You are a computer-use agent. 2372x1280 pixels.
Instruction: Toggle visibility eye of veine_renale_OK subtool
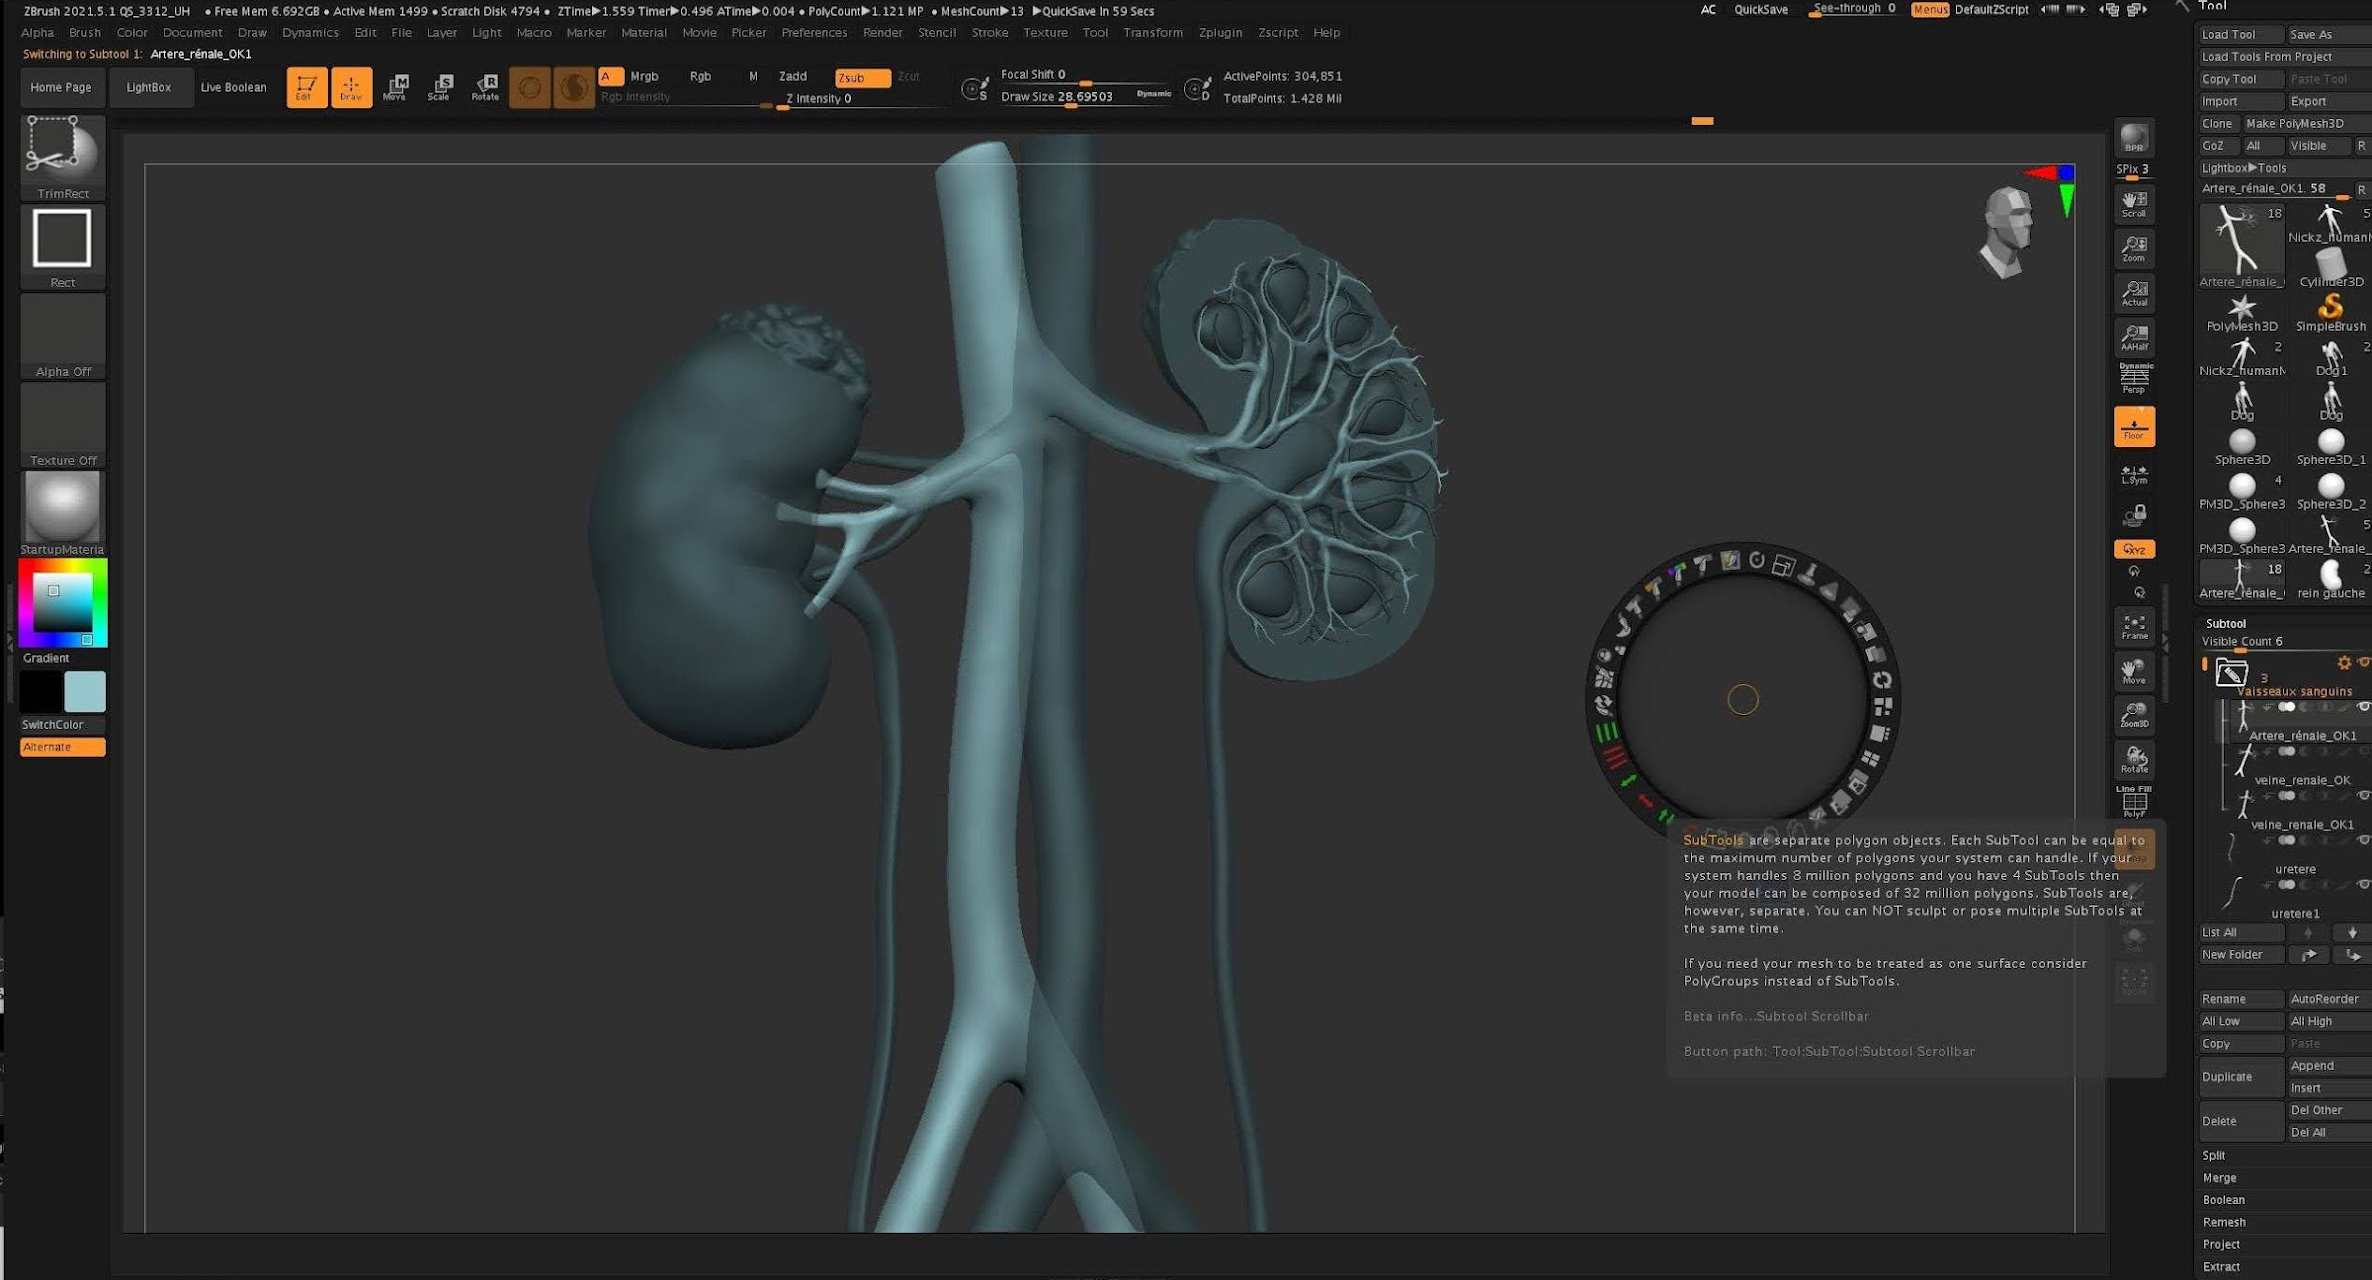[x=2364, y=752]
